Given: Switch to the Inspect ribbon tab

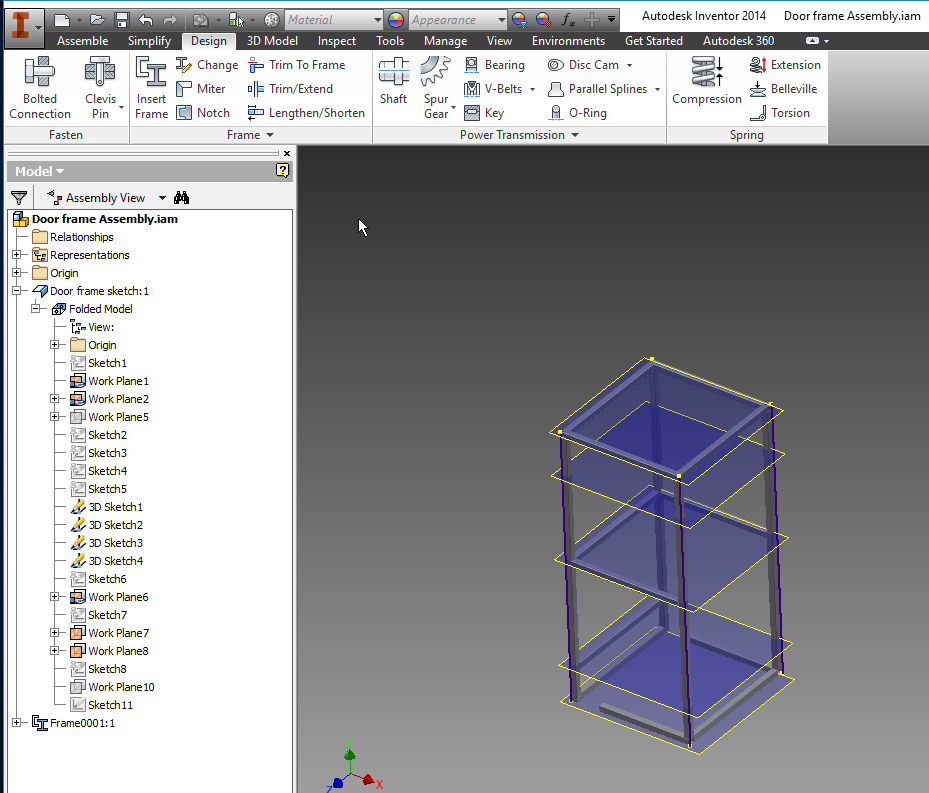Looking at the screenshot, I should click(336, 41).
